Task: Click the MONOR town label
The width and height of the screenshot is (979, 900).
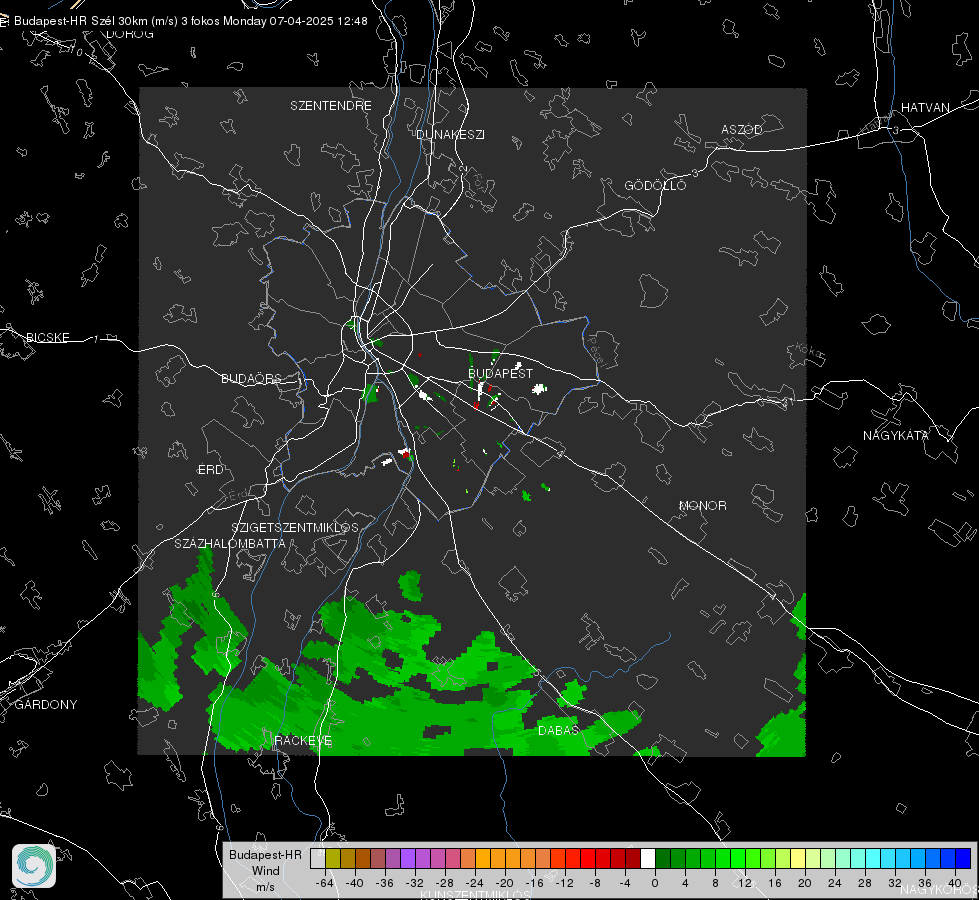Action: pos(702,505)
